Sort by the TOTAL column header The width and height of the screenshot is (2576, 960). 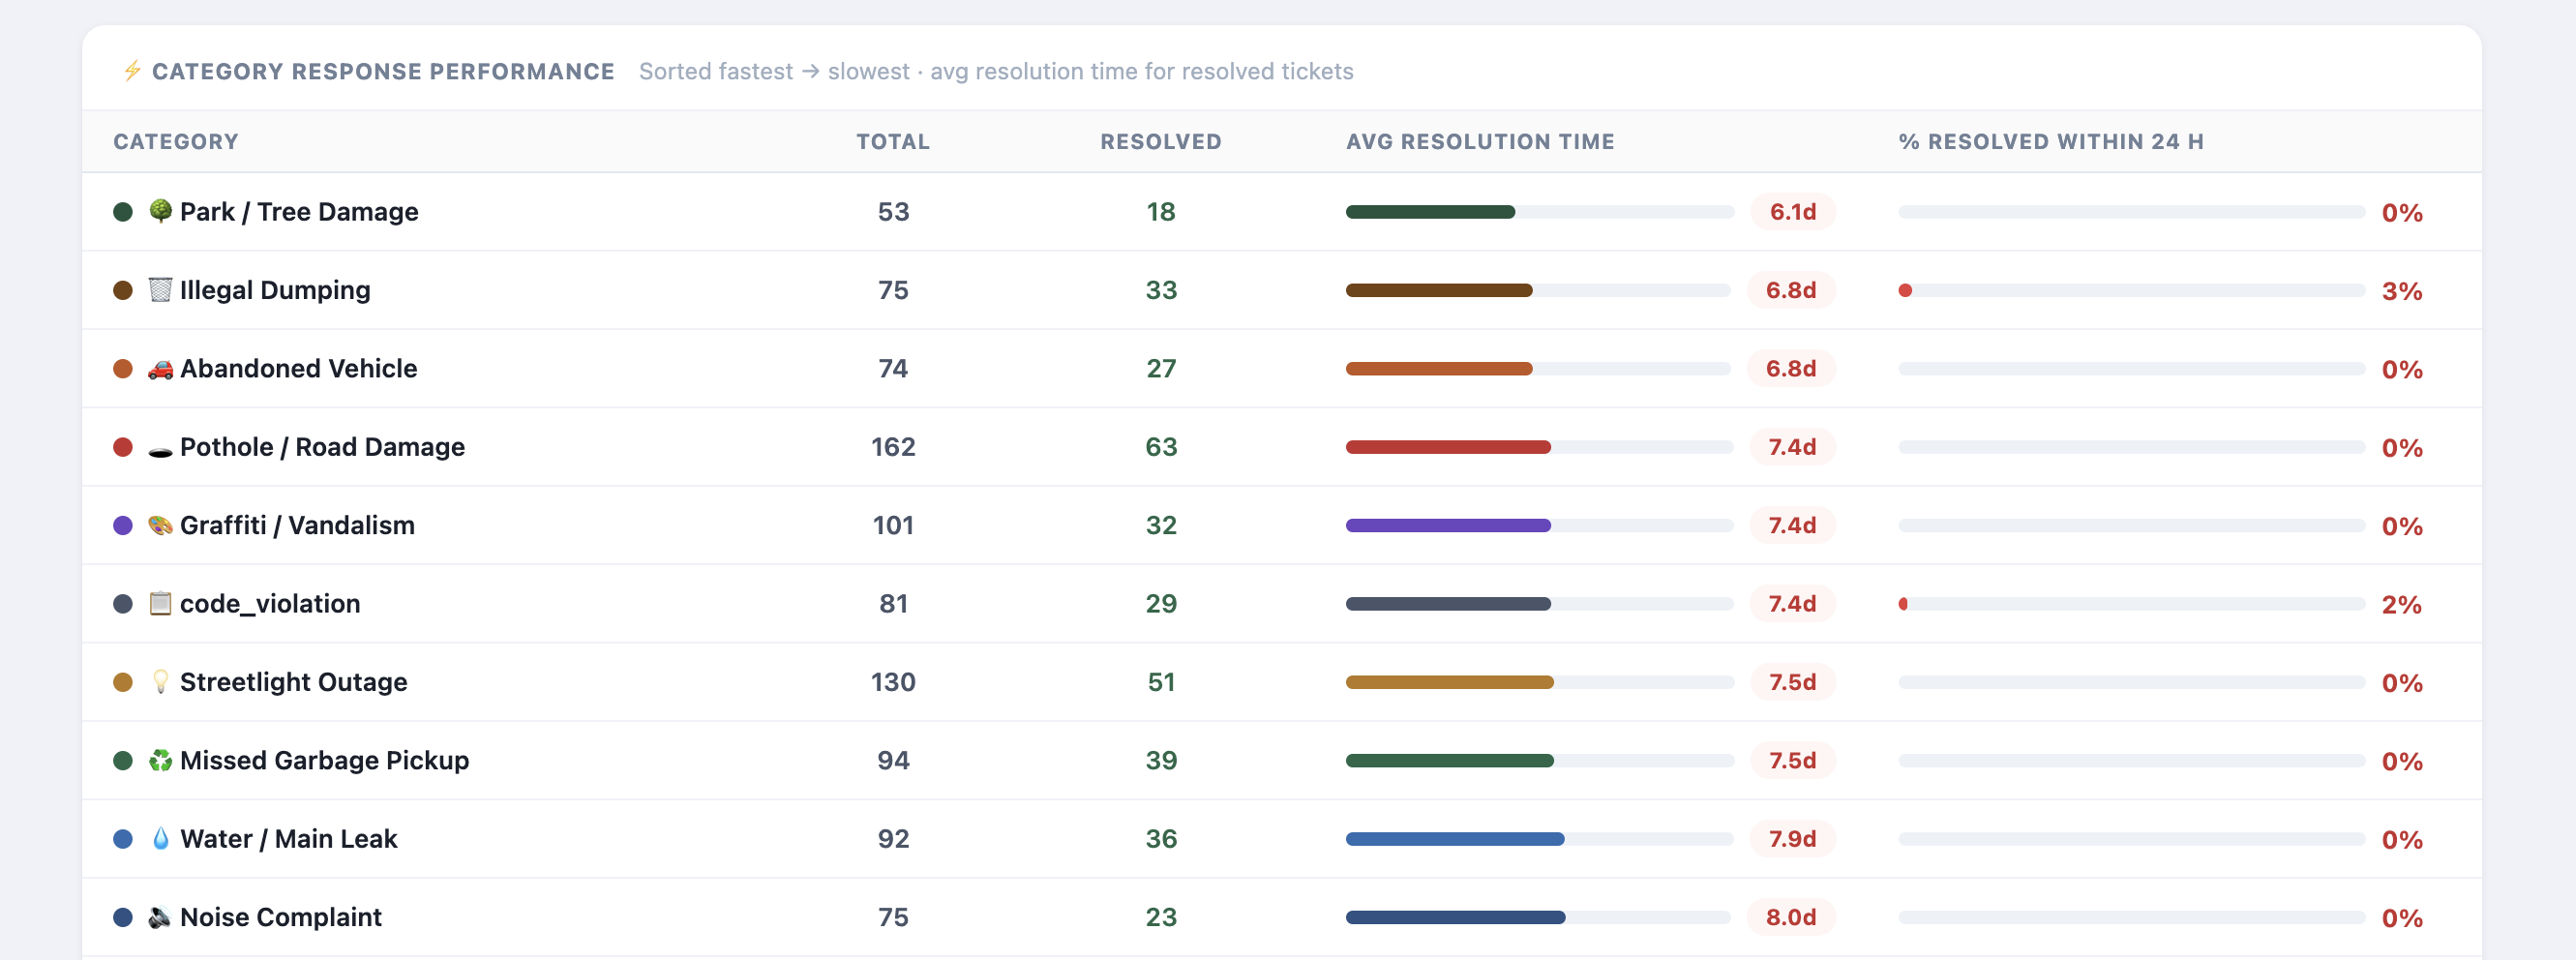pyautogui.click(x=891, y=141)
